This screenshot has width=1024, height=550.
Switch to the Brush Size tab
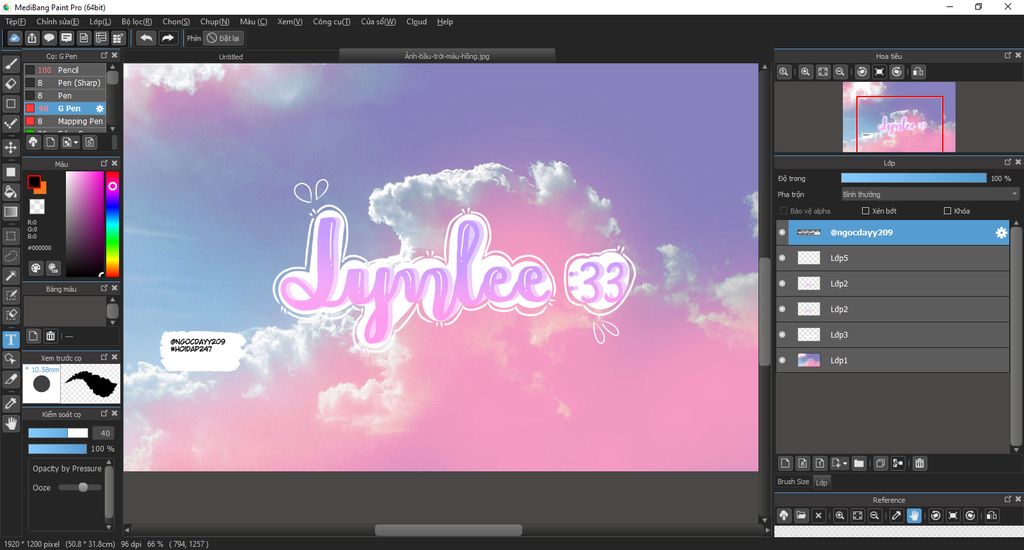793,482
